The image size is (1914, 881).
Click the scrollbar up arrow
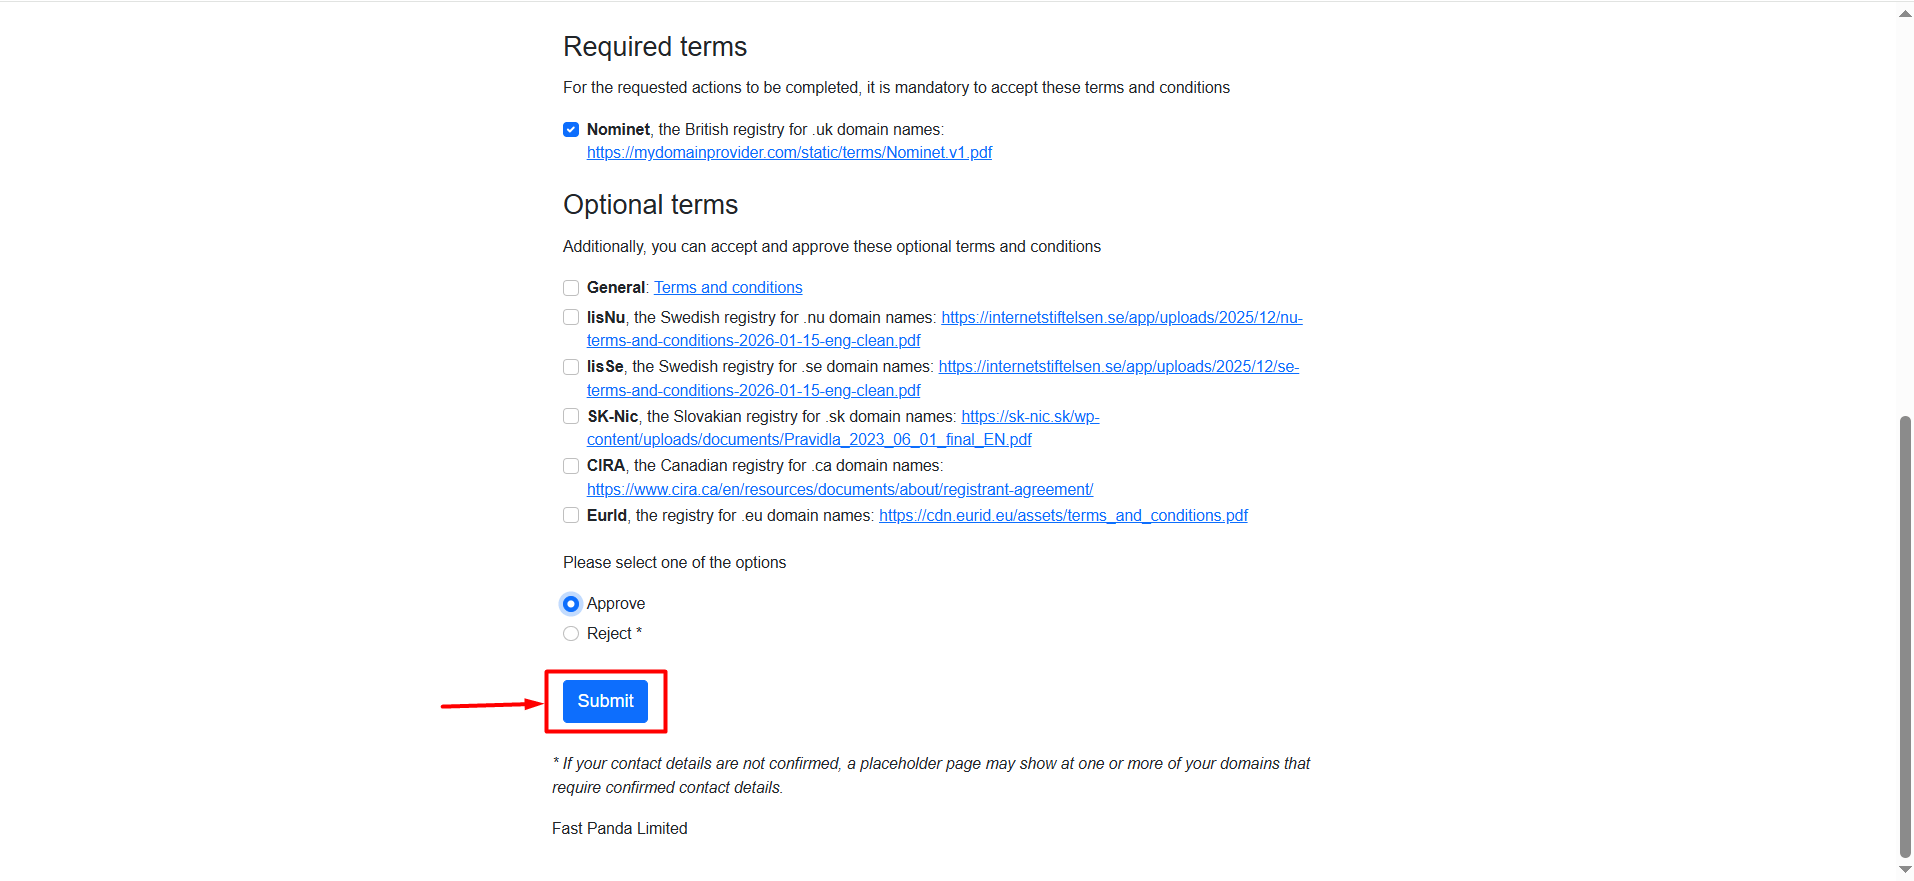(x=1905, y=13)
